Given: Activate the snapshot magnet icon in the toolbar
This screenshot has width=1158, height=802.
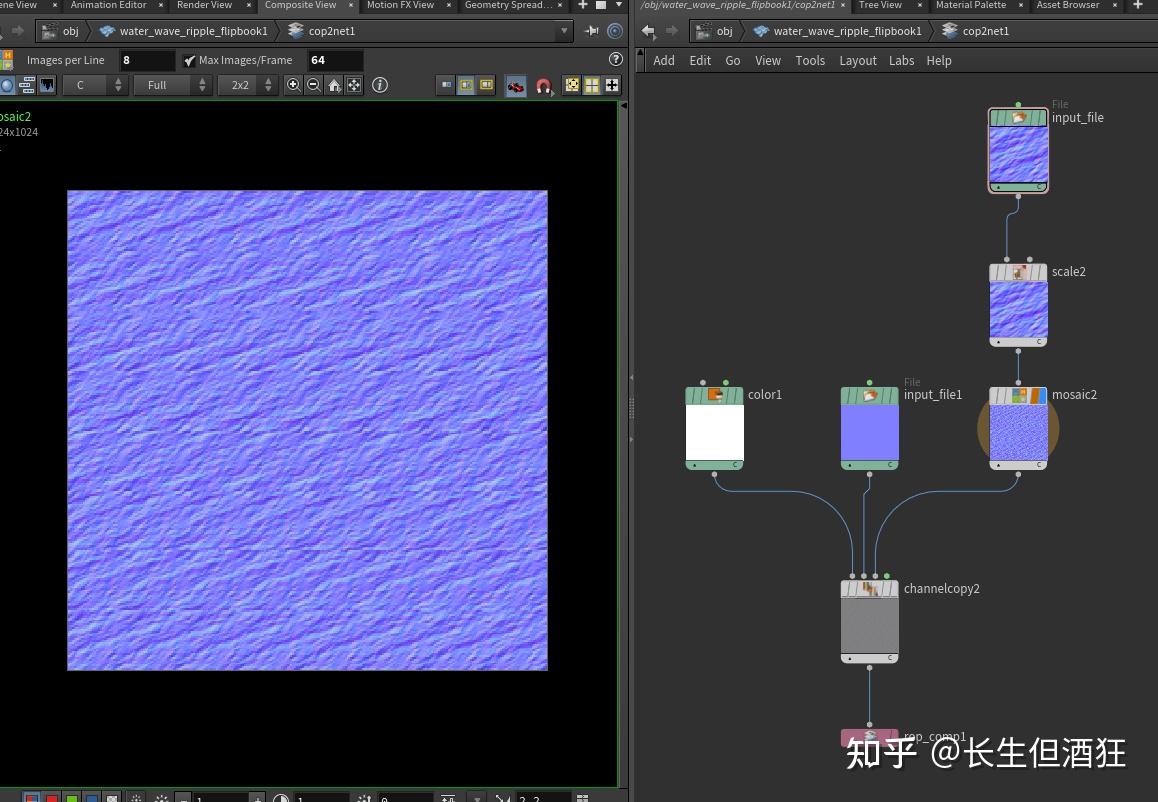Looking at the screenshot, I should [543, 86].
